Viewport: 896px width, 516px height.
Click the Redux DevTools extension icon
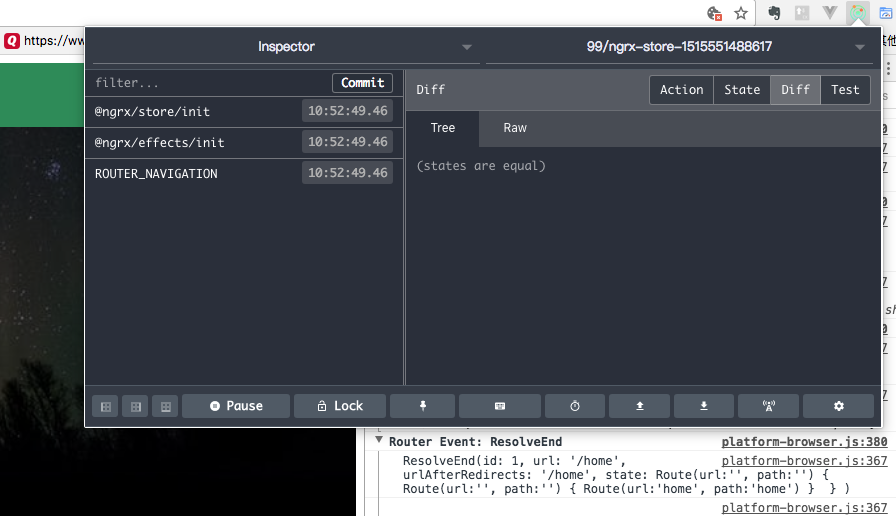858,13
